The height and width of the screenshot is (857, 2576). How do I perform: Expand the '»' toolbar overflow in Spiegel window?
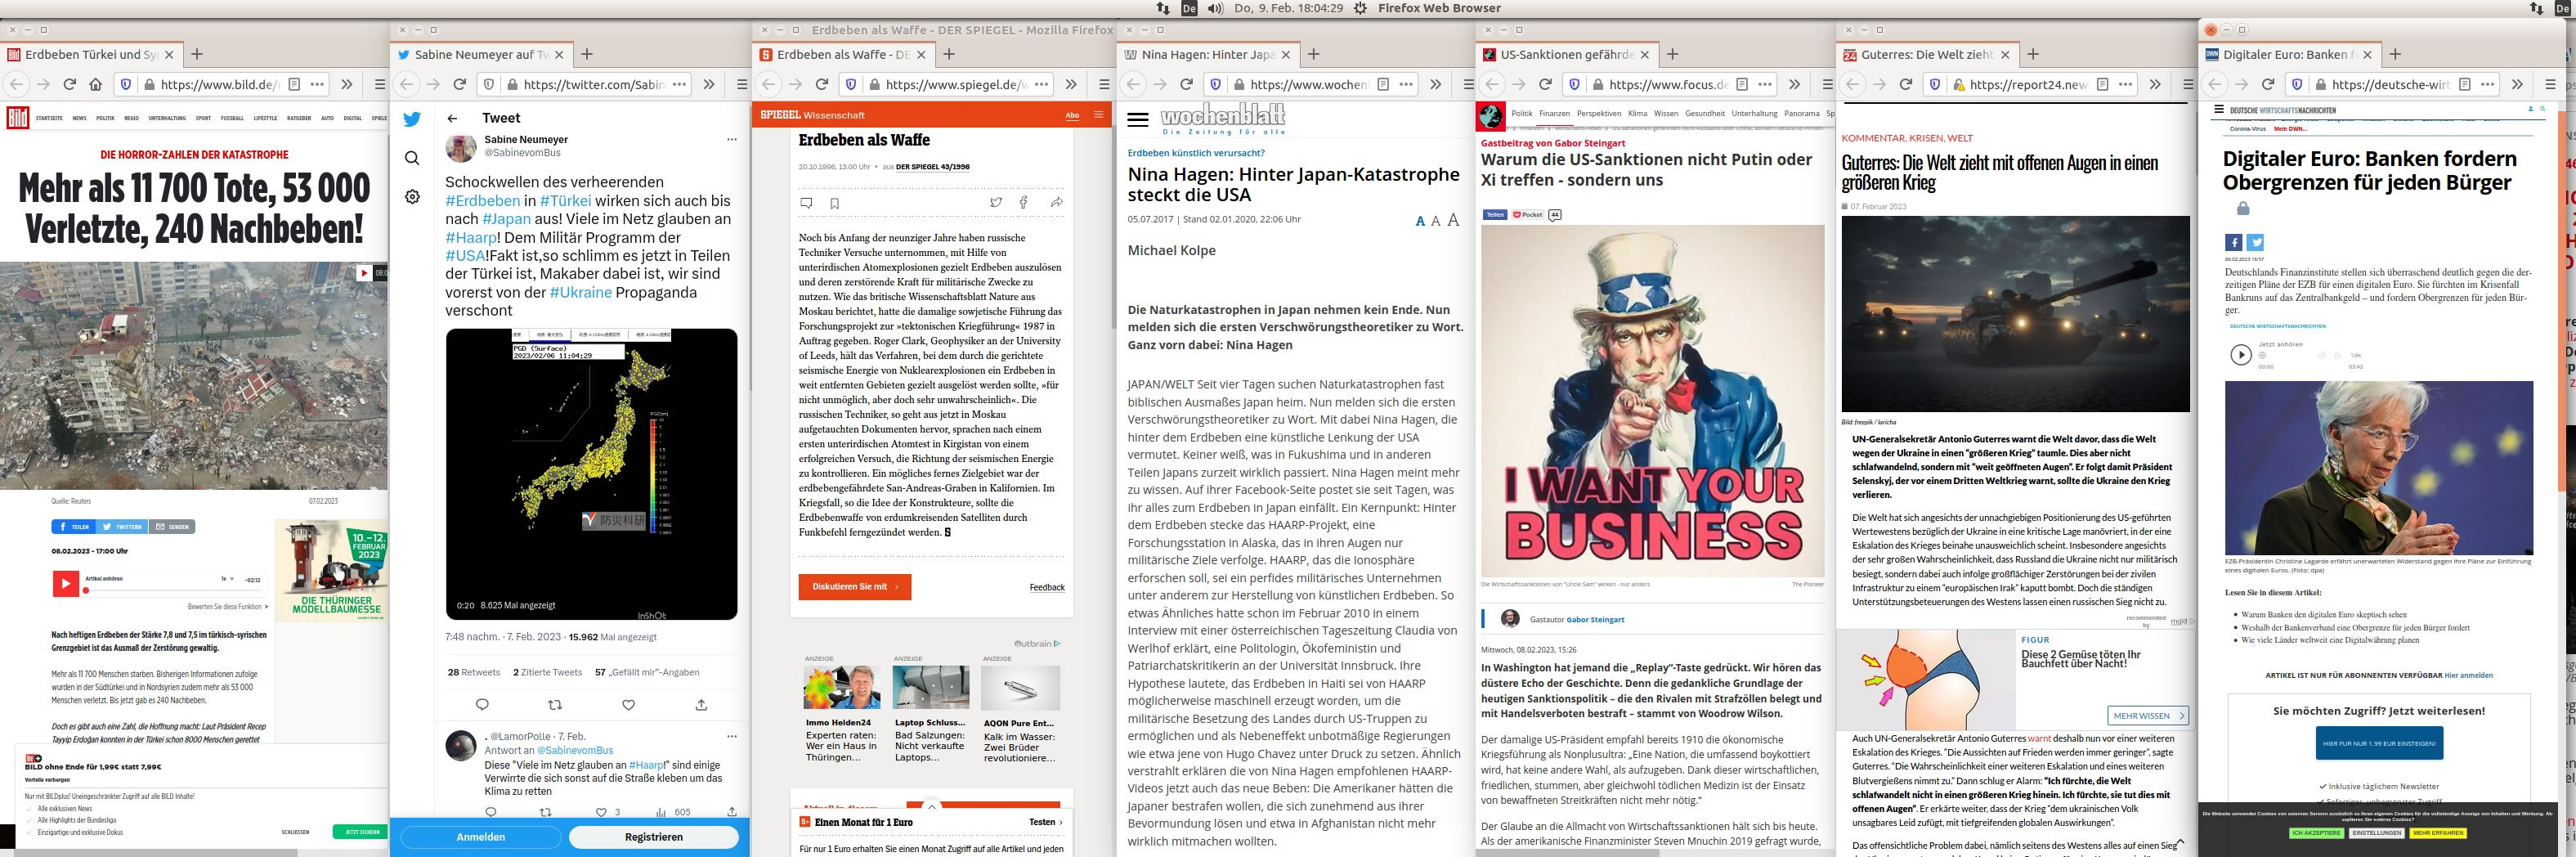(1071, 85)
